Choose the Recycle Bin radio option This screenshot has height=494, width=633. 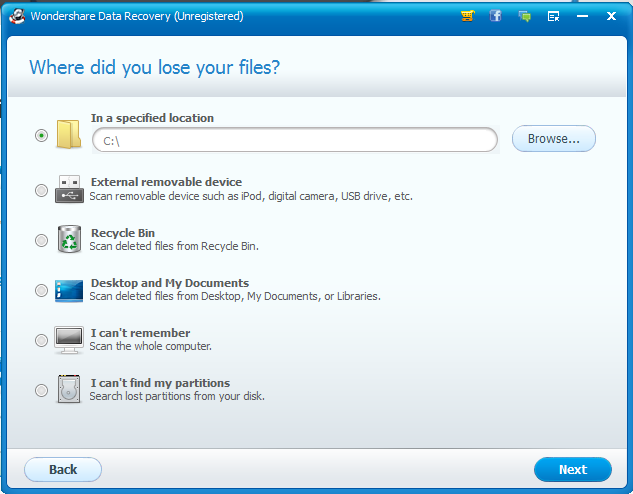tap(41, 240)
